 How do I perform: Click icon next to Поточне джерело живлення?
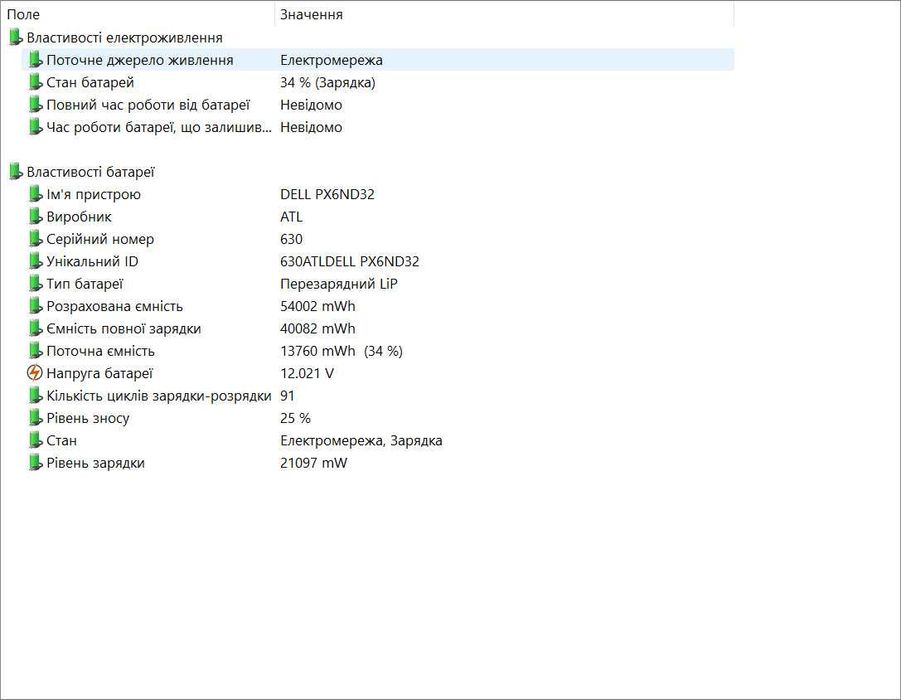[36, 60]
